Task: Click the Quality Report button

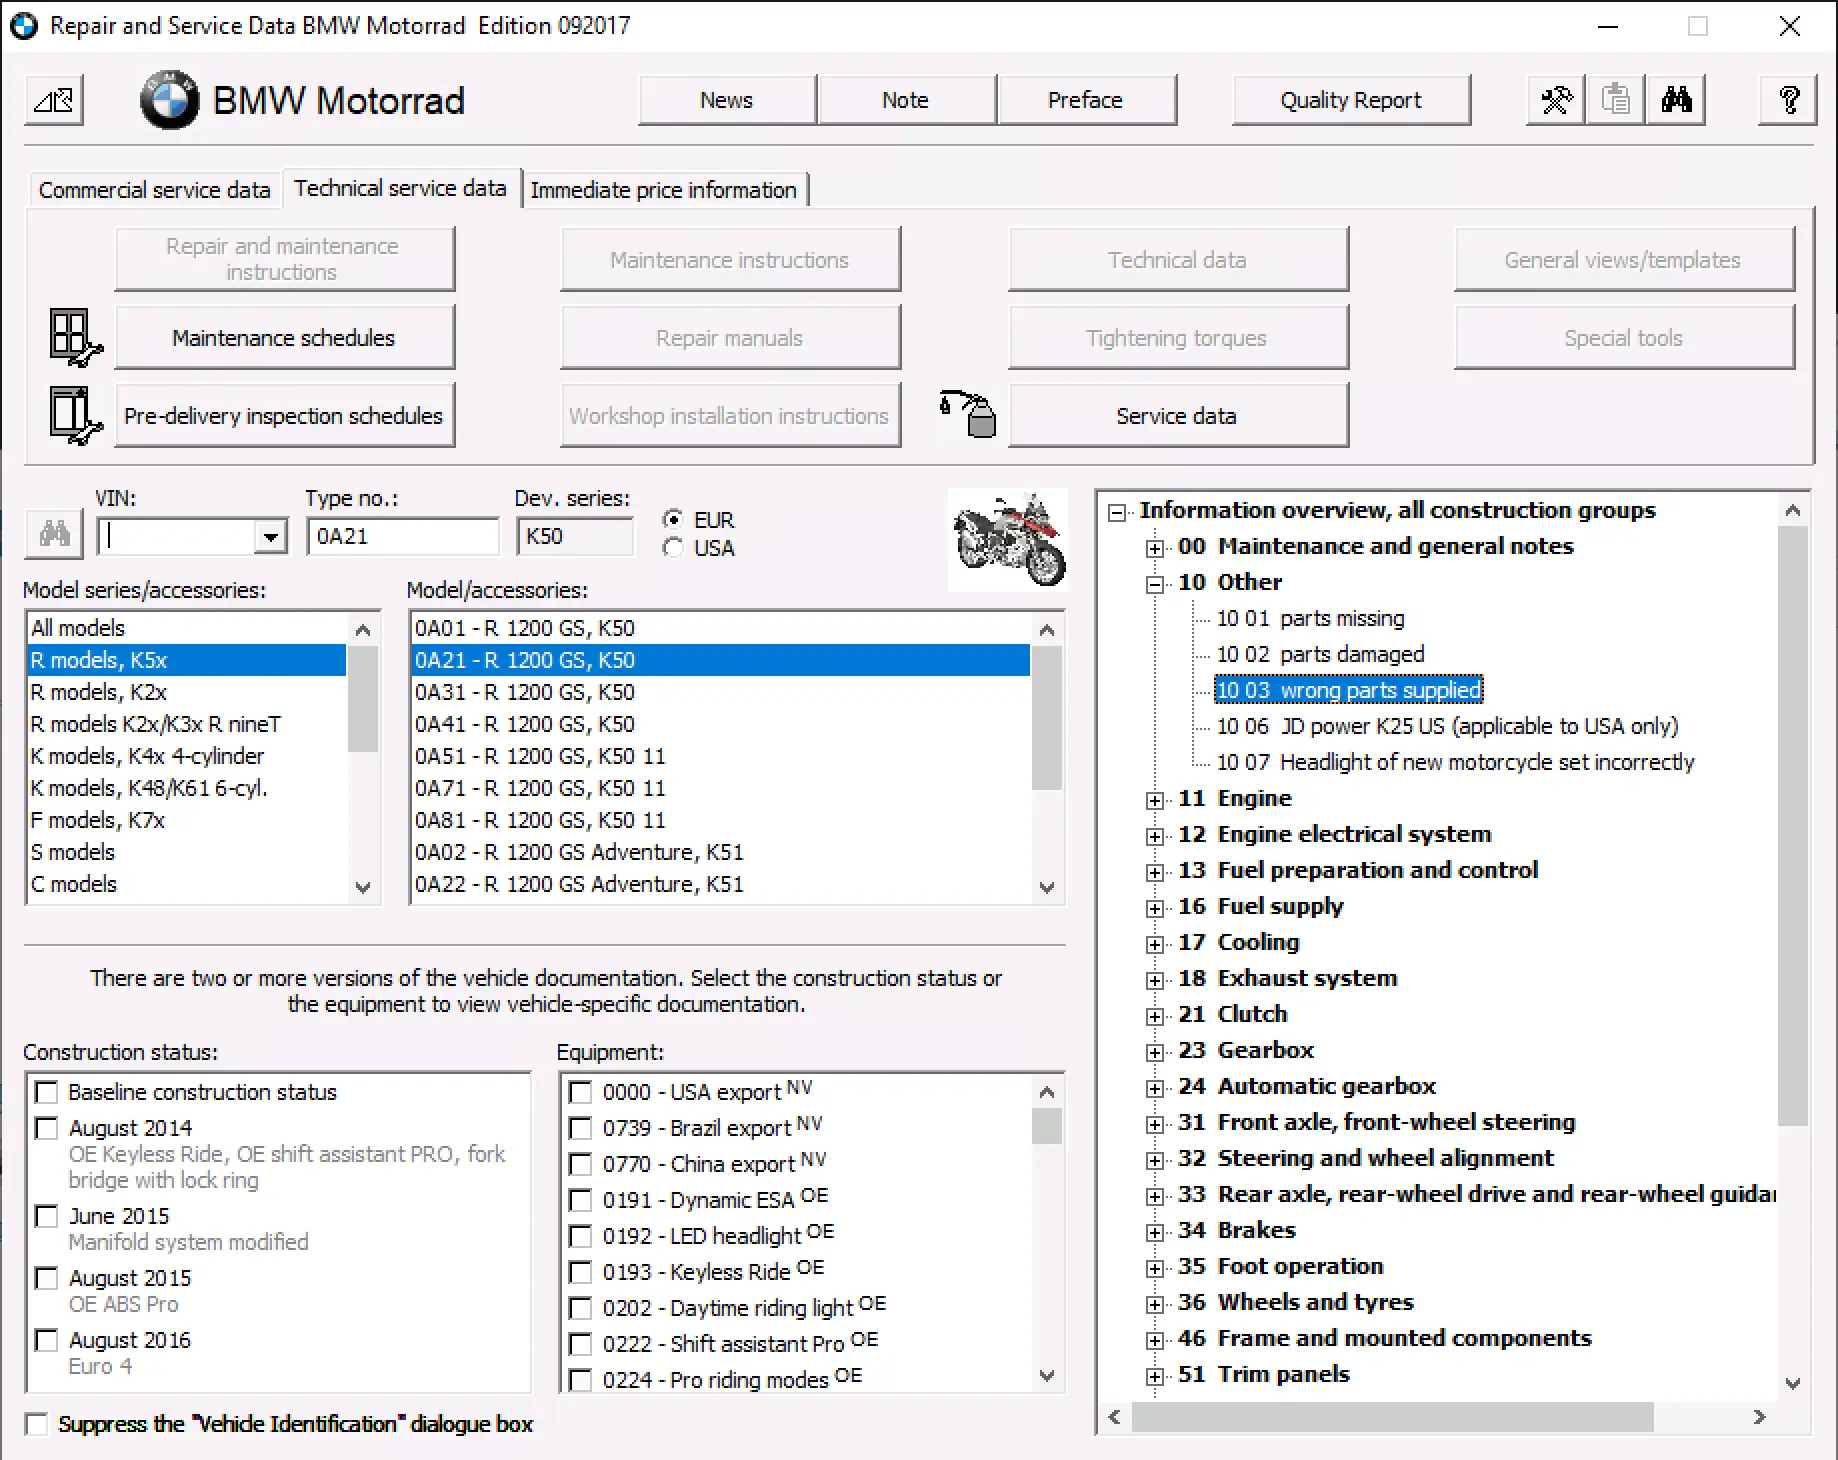Action: tap(1350, 99)
